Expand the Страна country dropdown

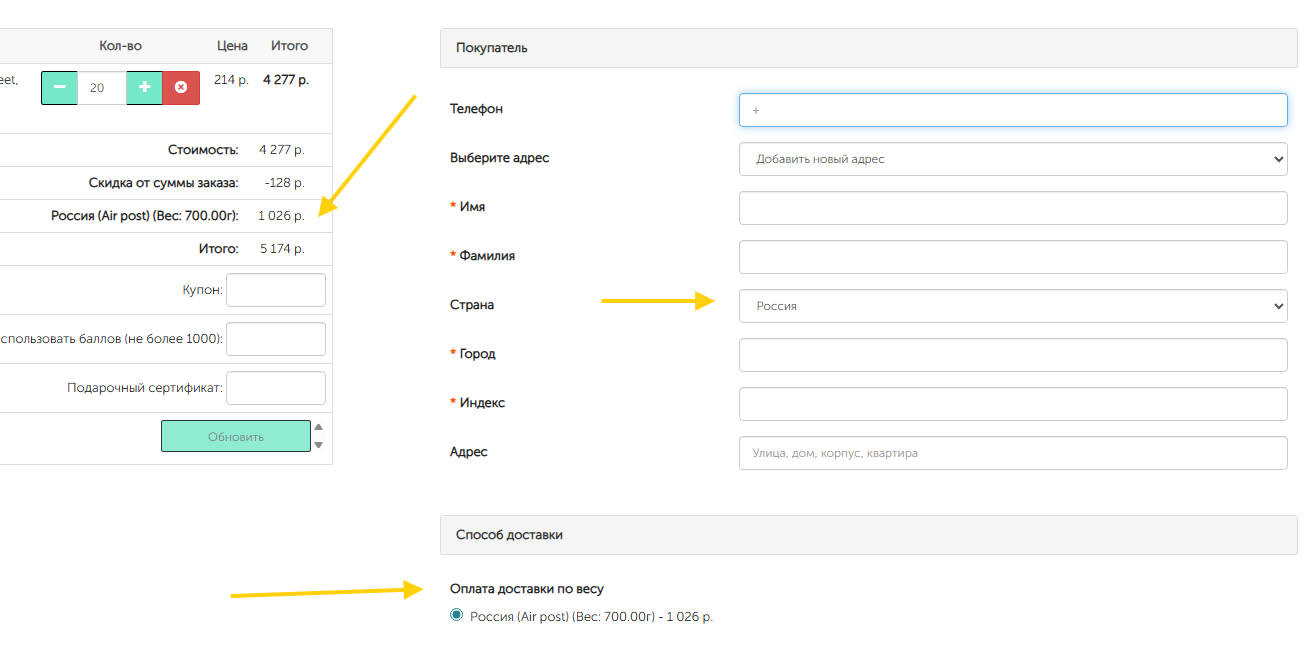pos(1012,306)
